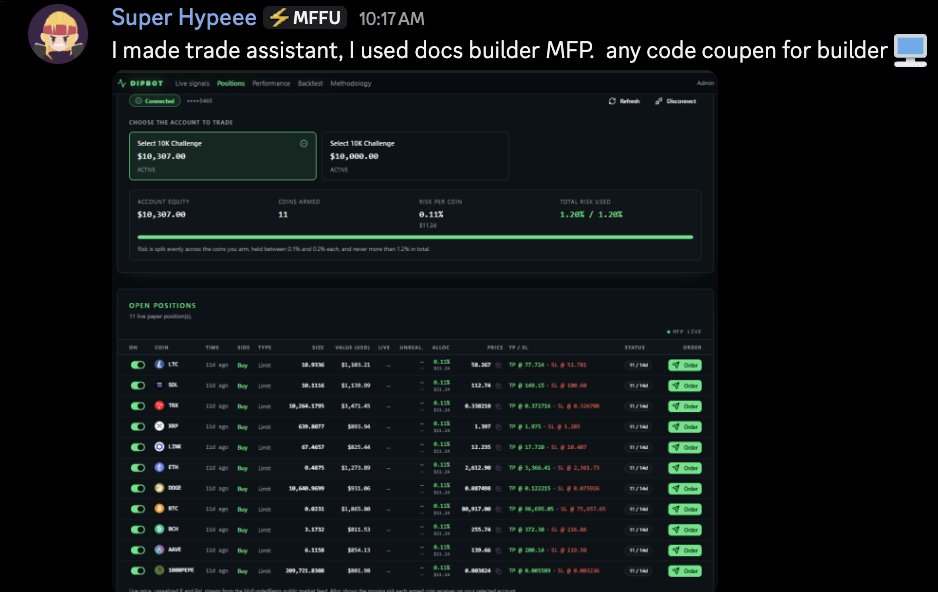Click the SOL coin icon
This screenshot has width=938, height=592.
click(159, 385)
